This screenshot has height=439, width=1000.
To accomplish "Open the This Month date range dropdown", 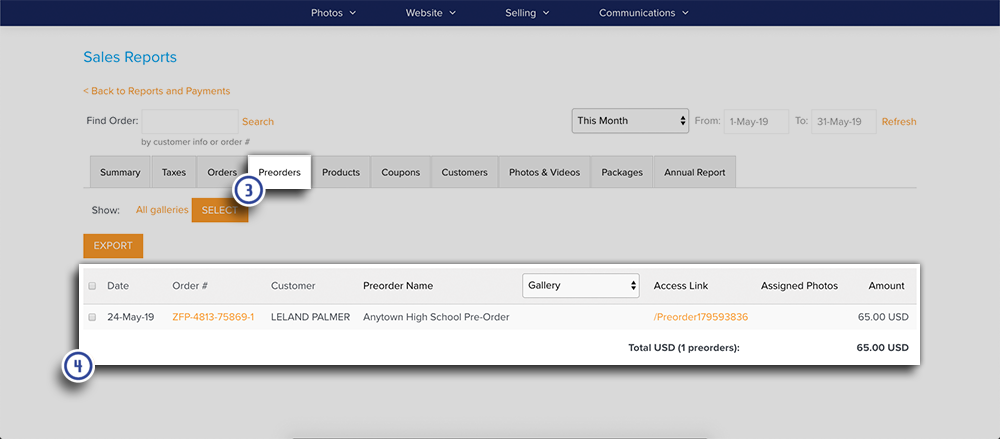I will pos(631,121).
